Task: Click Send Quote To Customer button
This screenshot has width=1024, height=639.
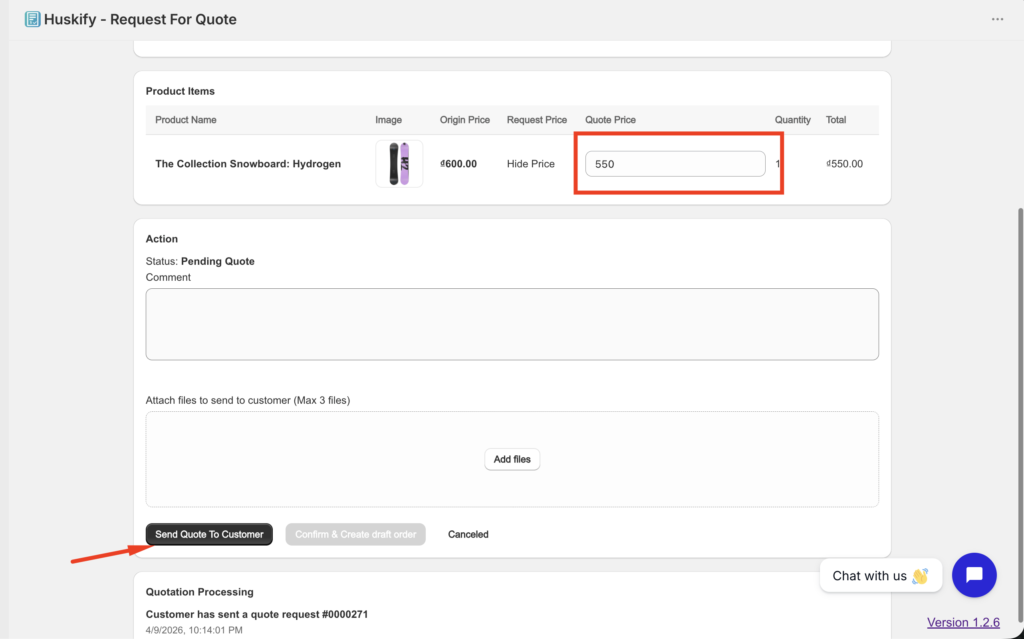Action: (x=209, y=534)
